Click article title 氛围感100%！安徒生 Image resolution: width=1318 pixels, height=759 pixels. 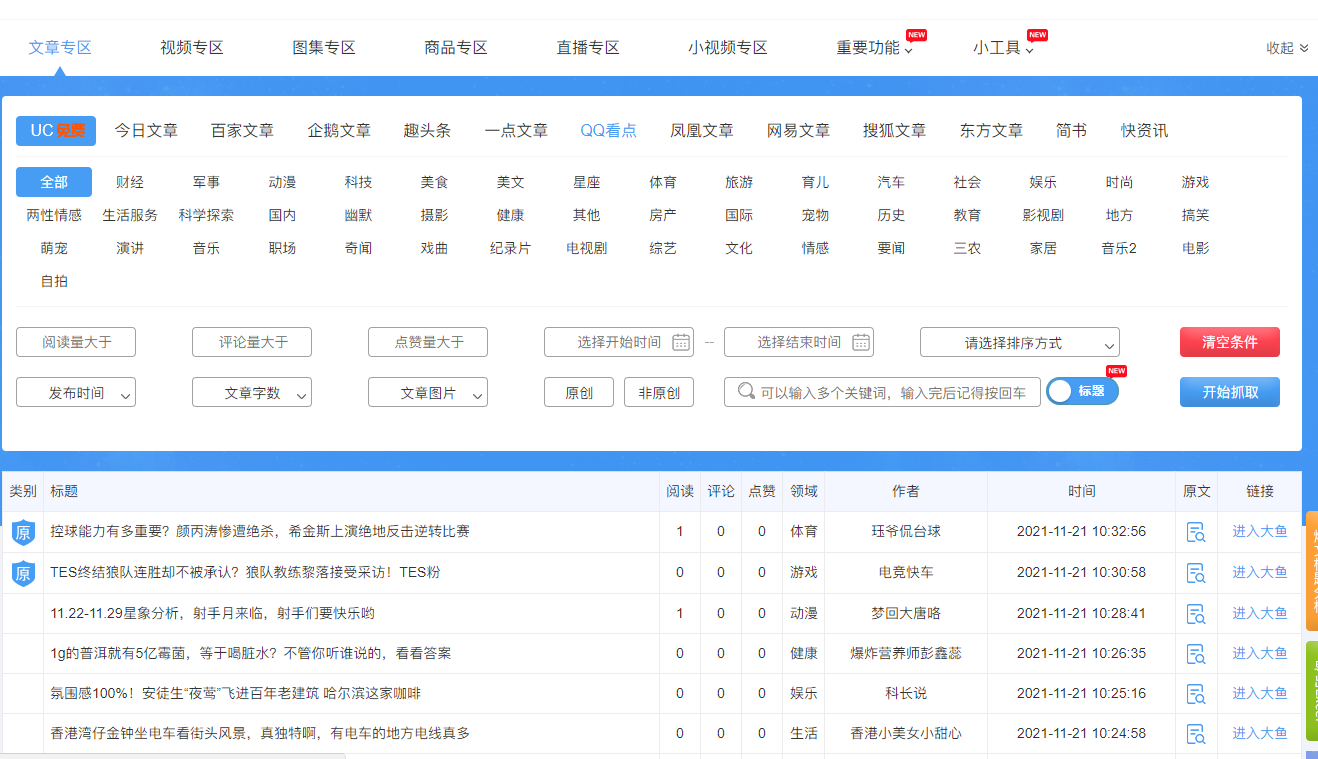point(235,693)
